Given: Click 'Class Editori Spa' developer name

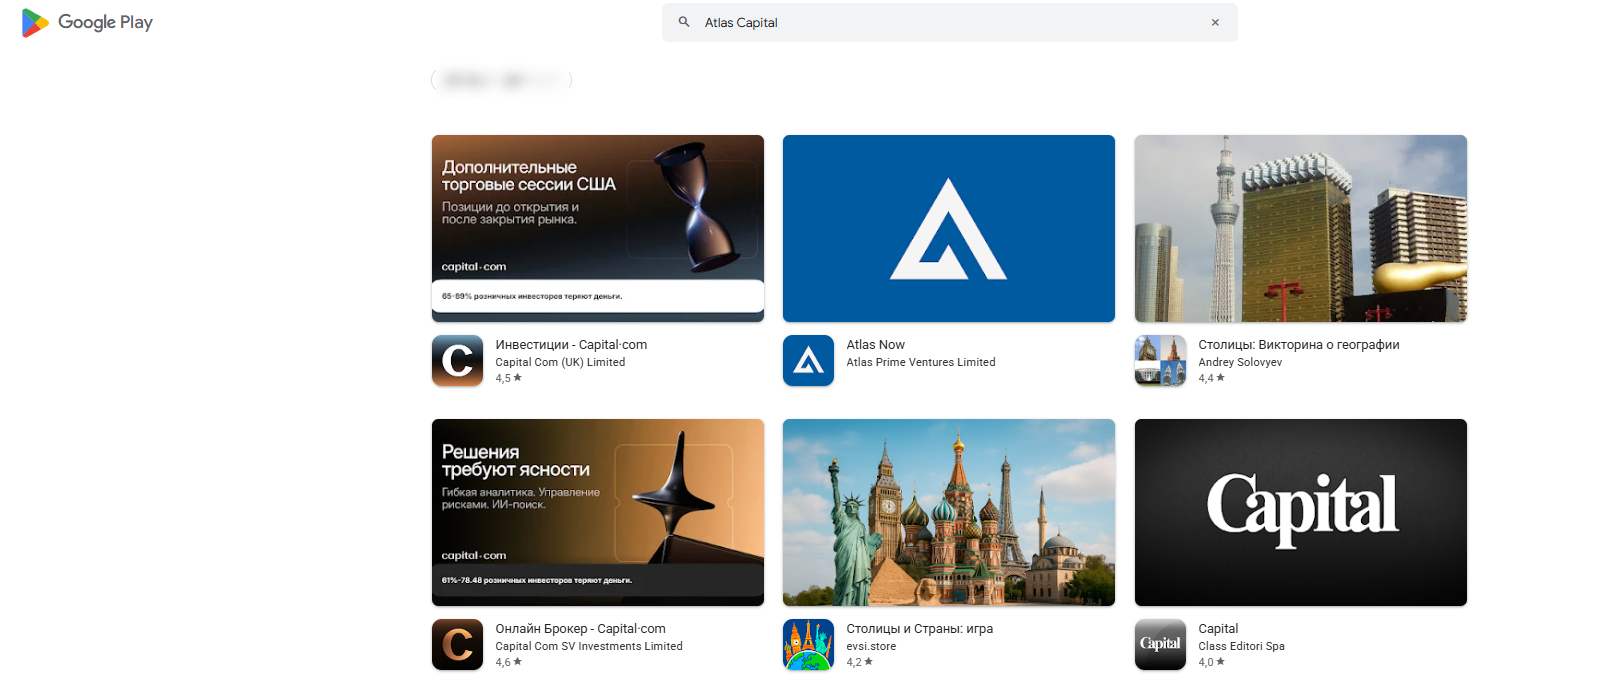Looking at the screenshot, I should (1242, 646).
